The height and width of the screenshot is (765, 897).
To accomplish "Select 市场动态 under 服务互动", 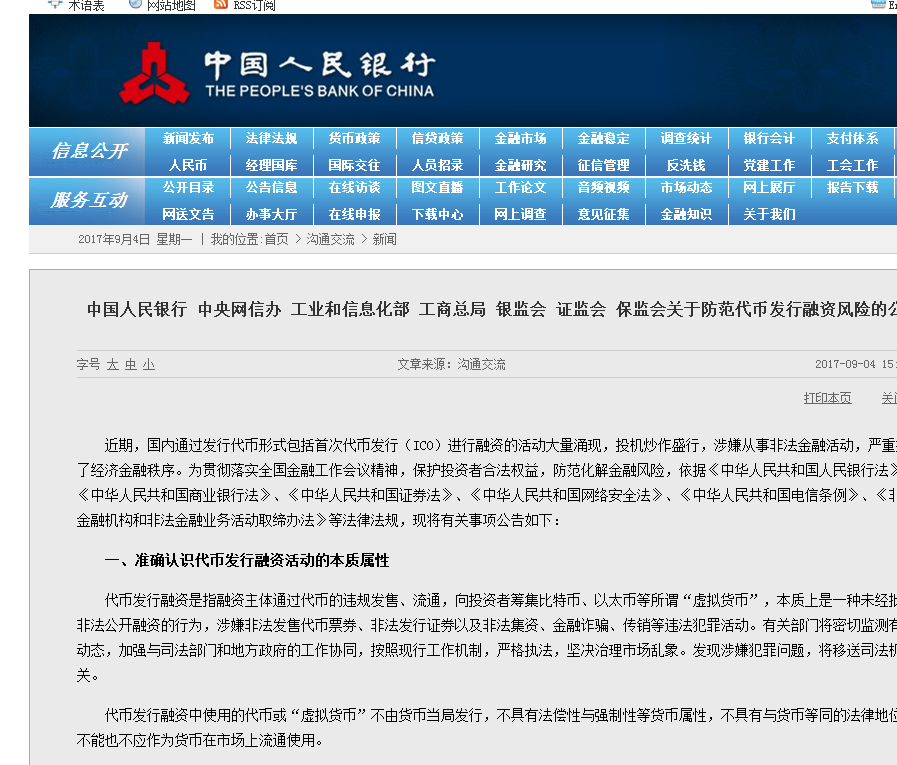I will 686,188.
